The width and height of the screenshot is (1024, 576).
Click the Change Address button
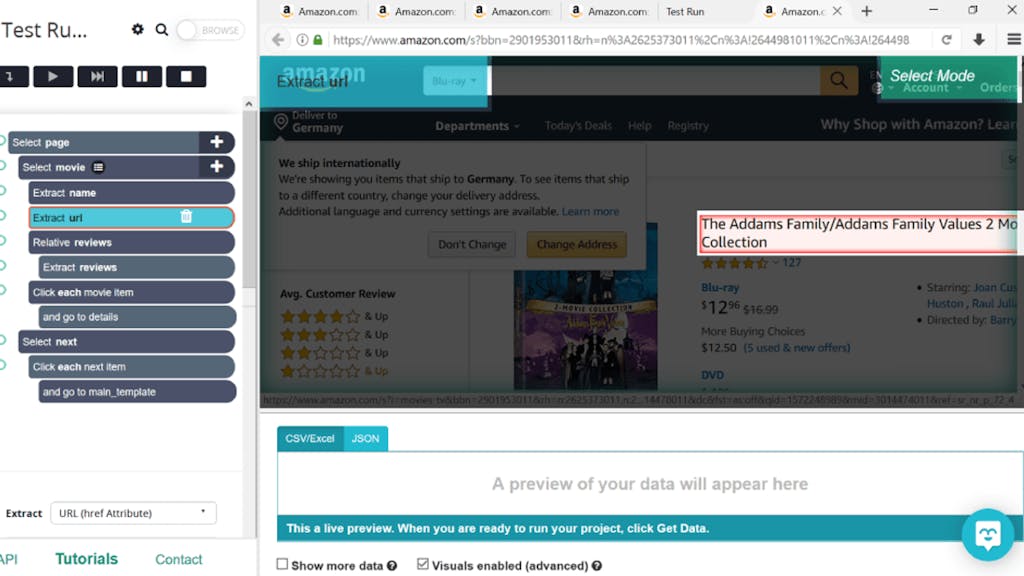click(x=577, y=244)
